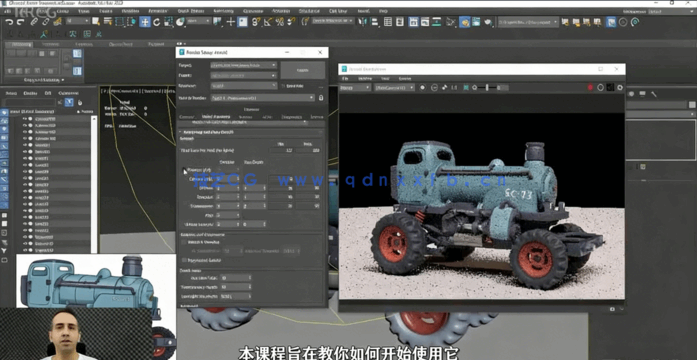Open the Window menu in Arnold RenderView
Image resolution: width=697 pixels, height=360 pixels.
365,78
